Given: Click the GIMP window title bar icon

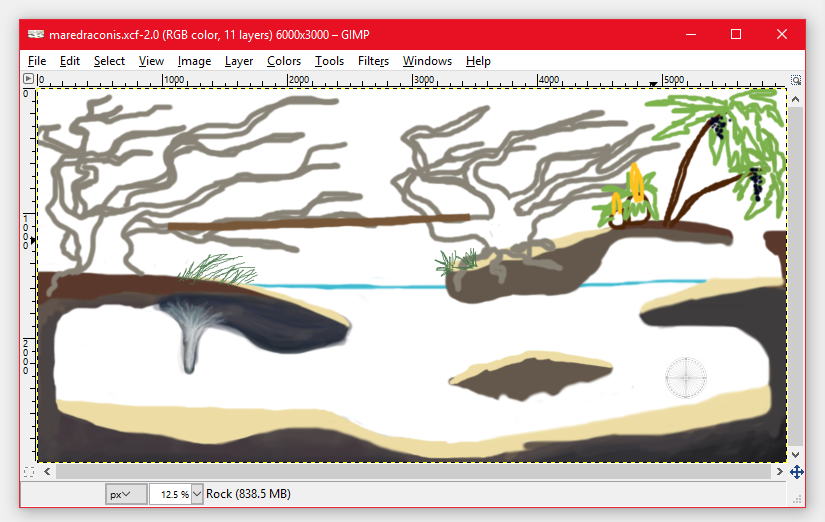Looking at the screenshot, I should (x=35, y=35).
